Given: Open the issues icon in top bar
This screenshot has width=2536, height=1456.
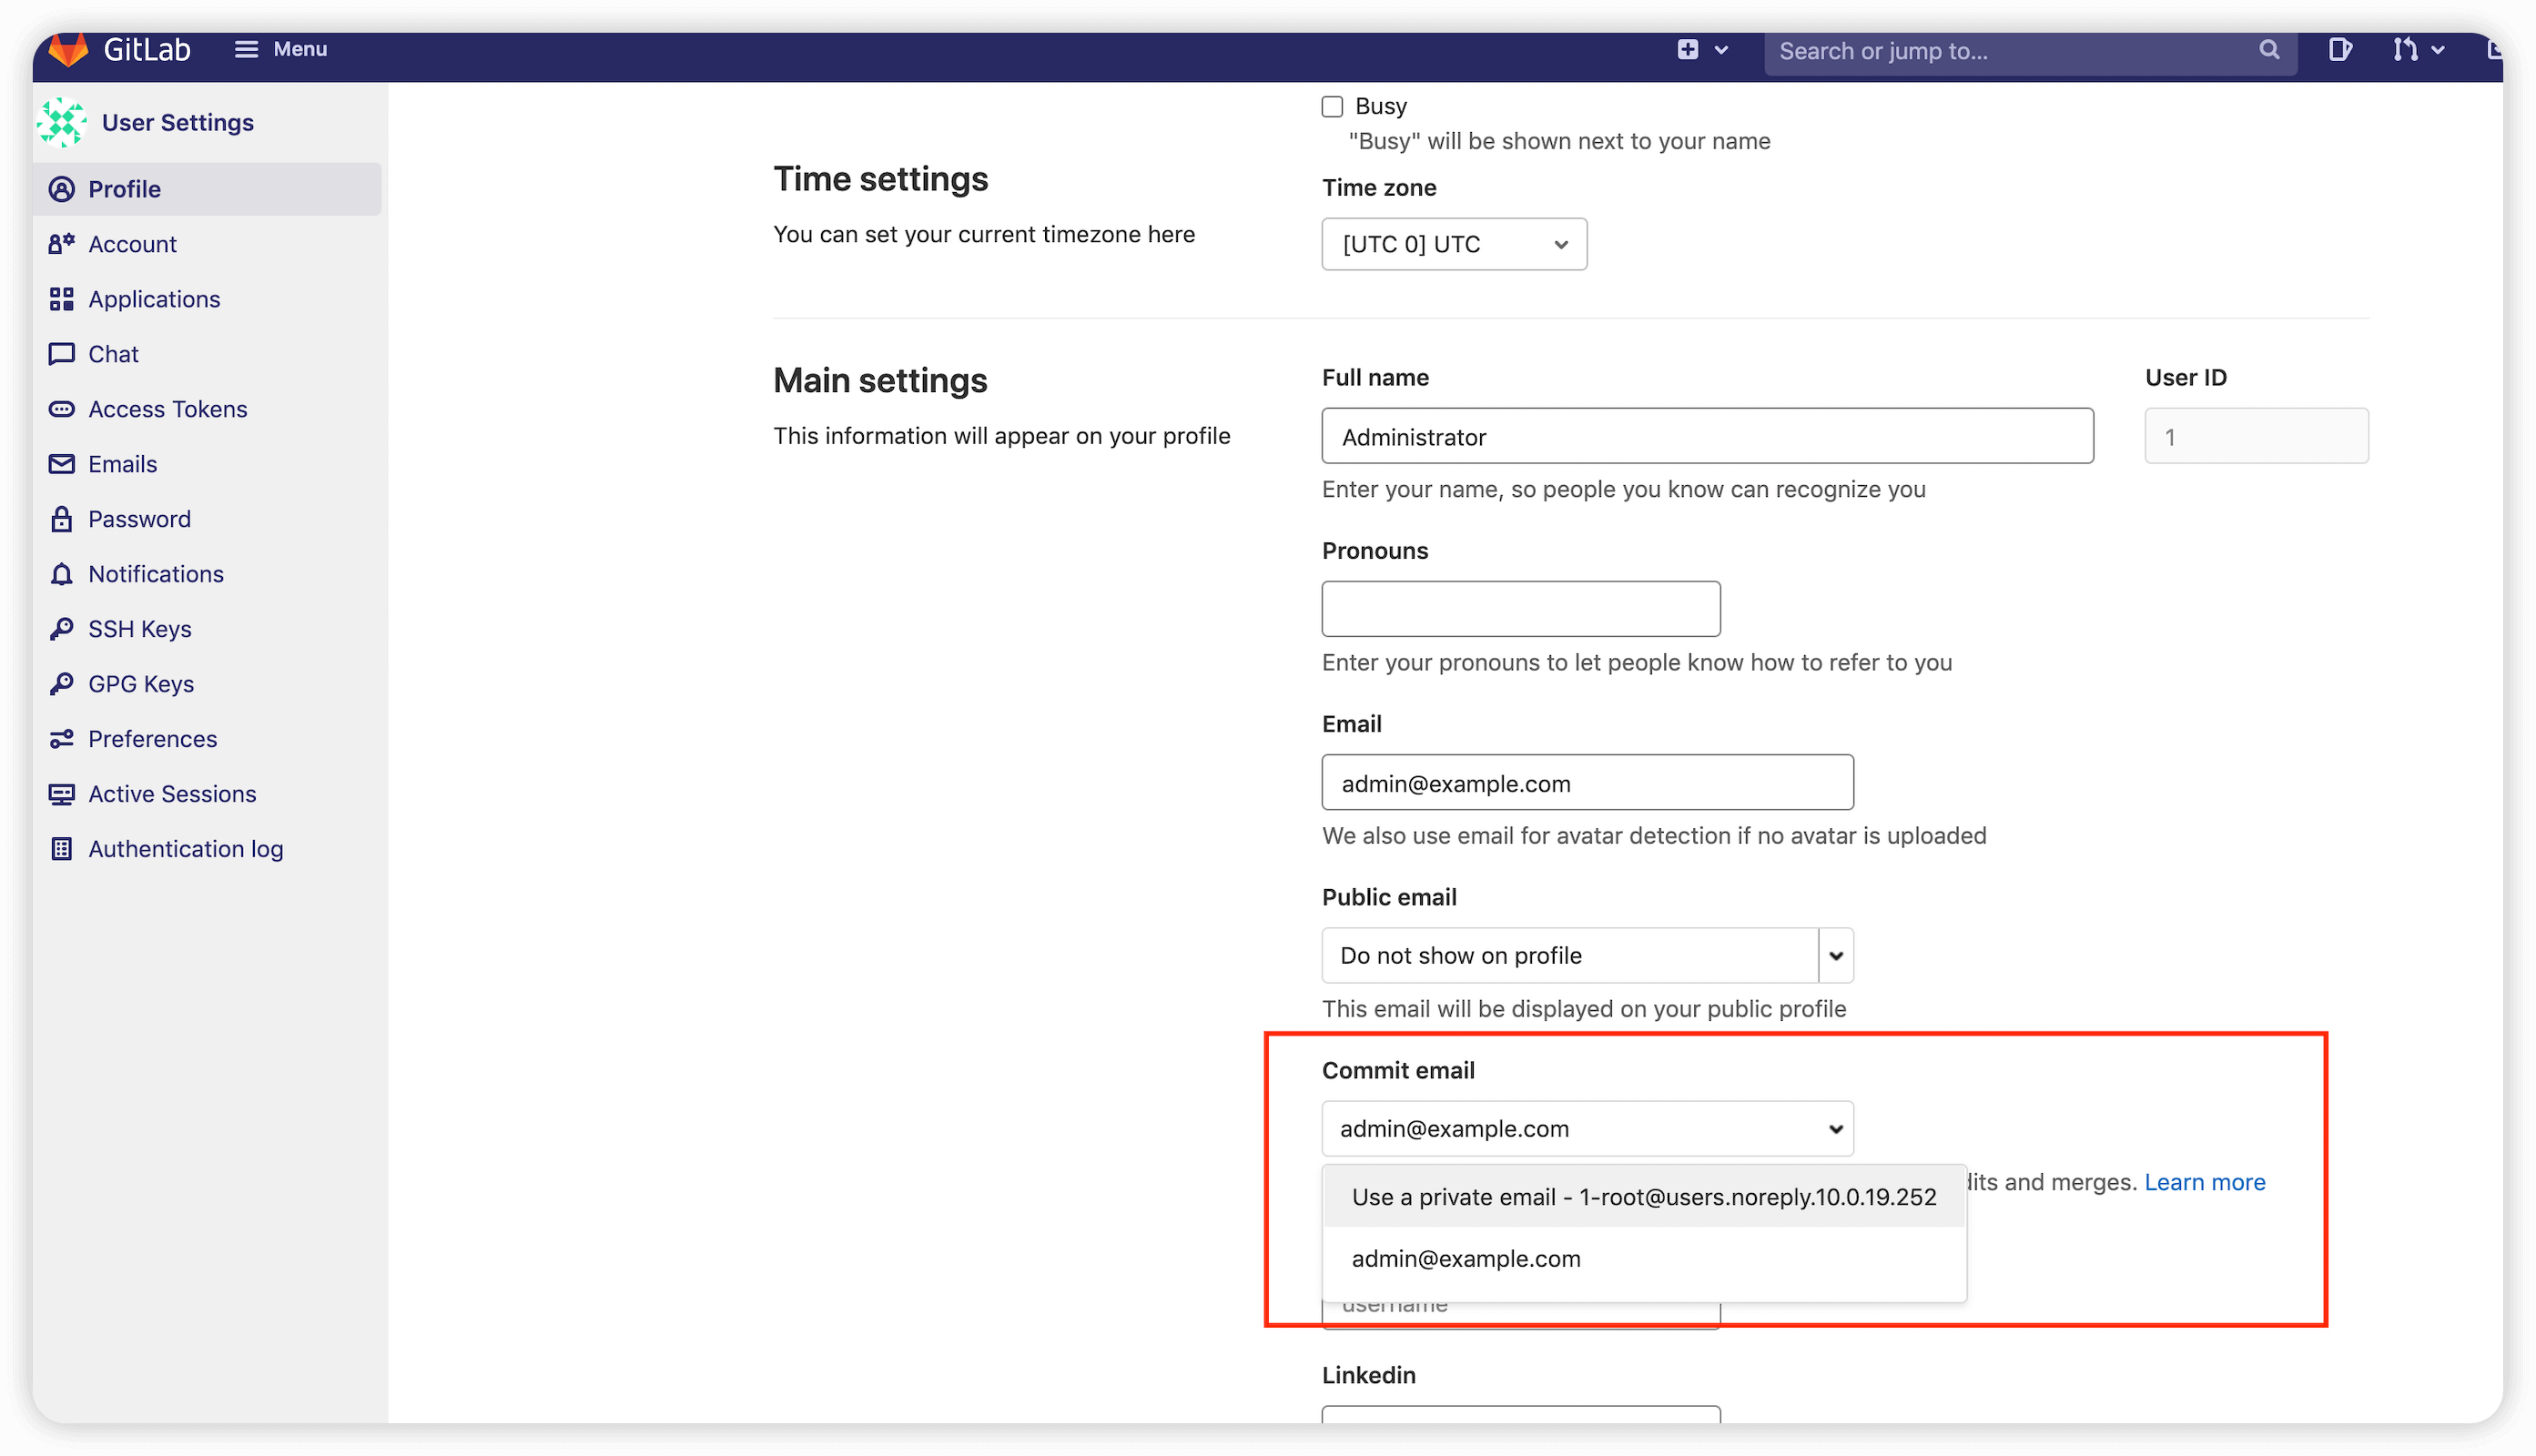Looking at the screenshot, I should tap(2339, 49).
